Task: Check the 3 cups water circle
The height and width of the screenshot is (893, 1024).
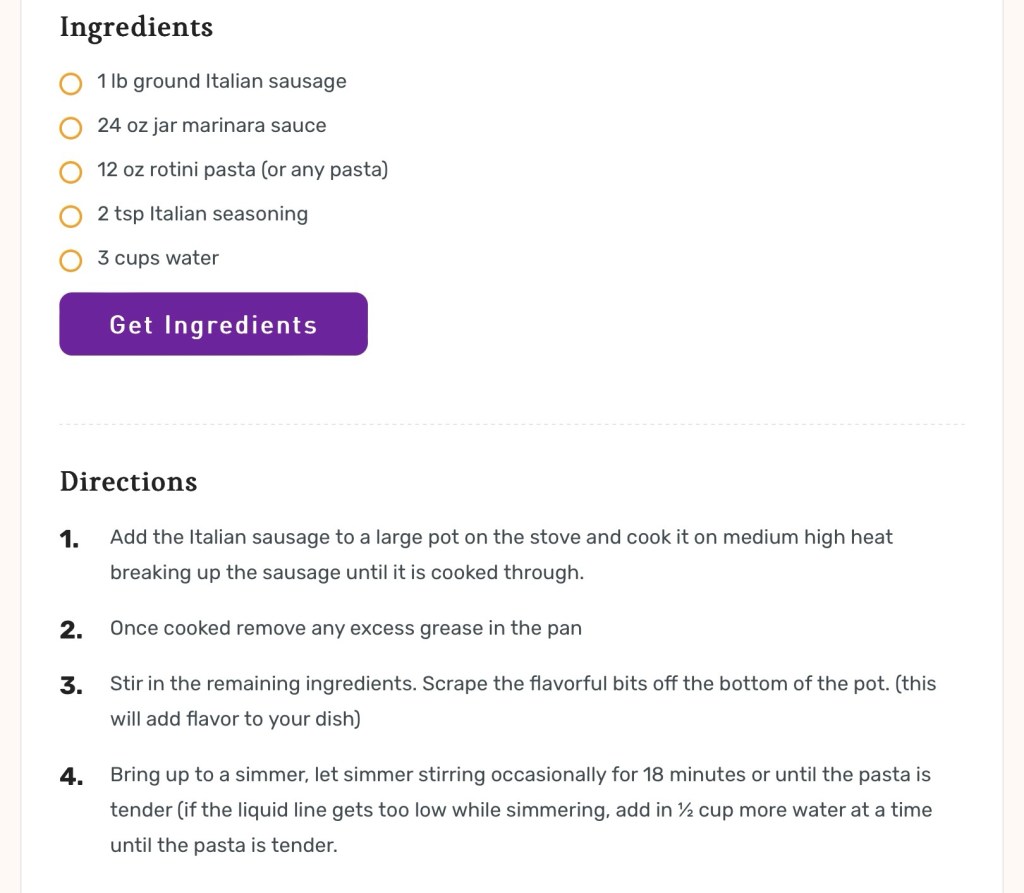Action: [71, 260]
